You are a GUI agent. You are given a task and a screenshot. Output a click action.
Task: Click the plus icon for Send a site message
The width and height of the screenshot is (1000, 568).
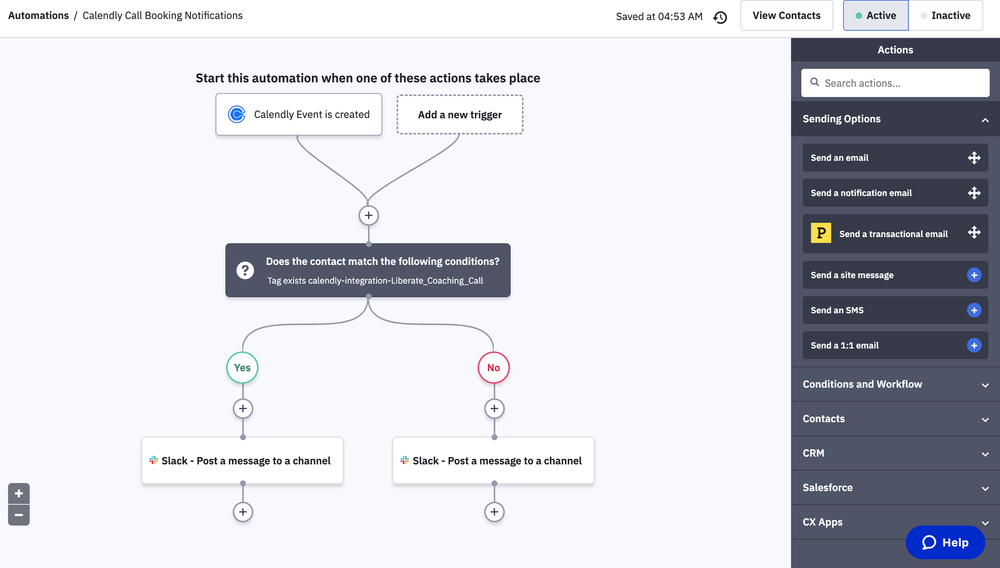[974, 275]
